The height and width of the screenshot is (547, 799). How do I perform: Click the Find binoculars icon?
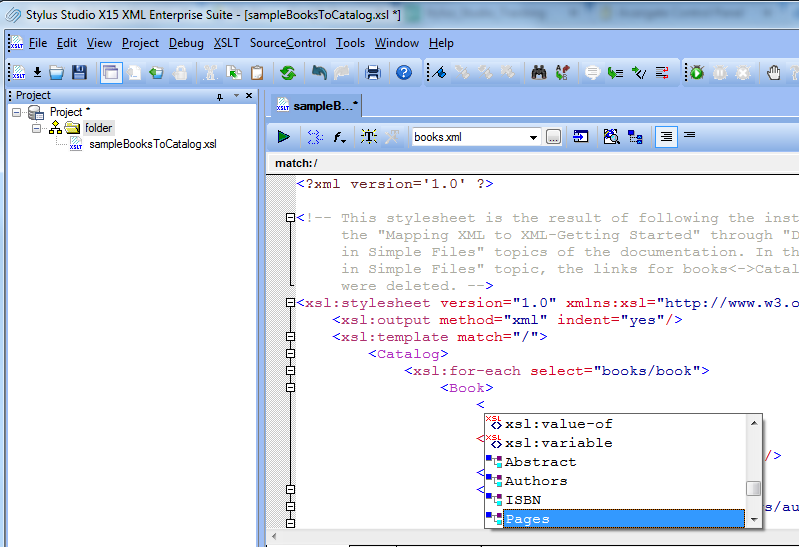pos(539,72)
